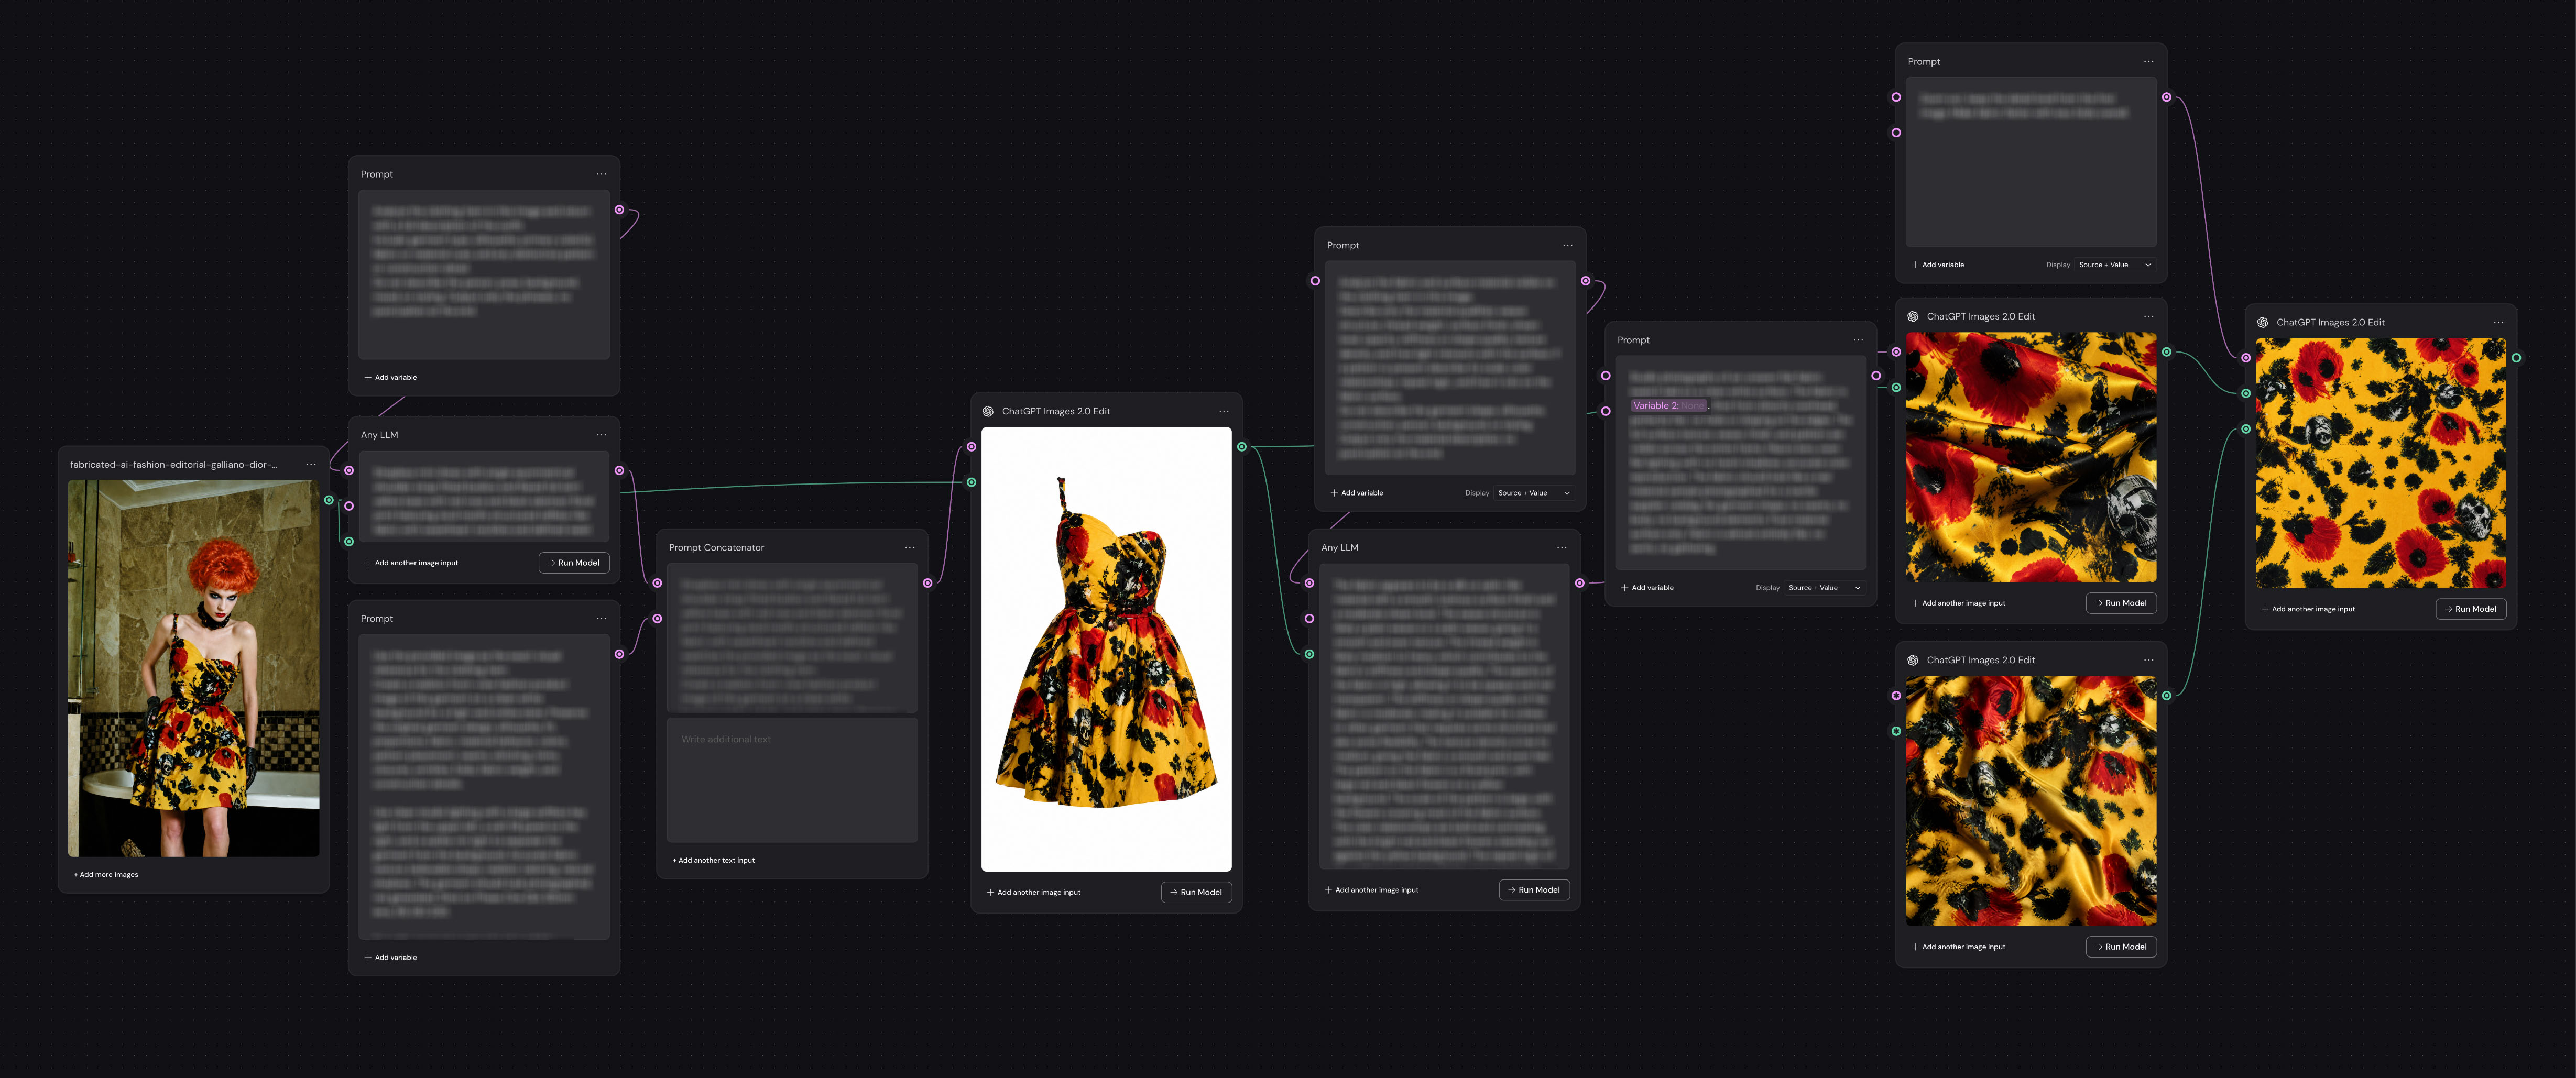
Task: Run Model on the larger Any LLM node
Action: tap(1534, 890)
